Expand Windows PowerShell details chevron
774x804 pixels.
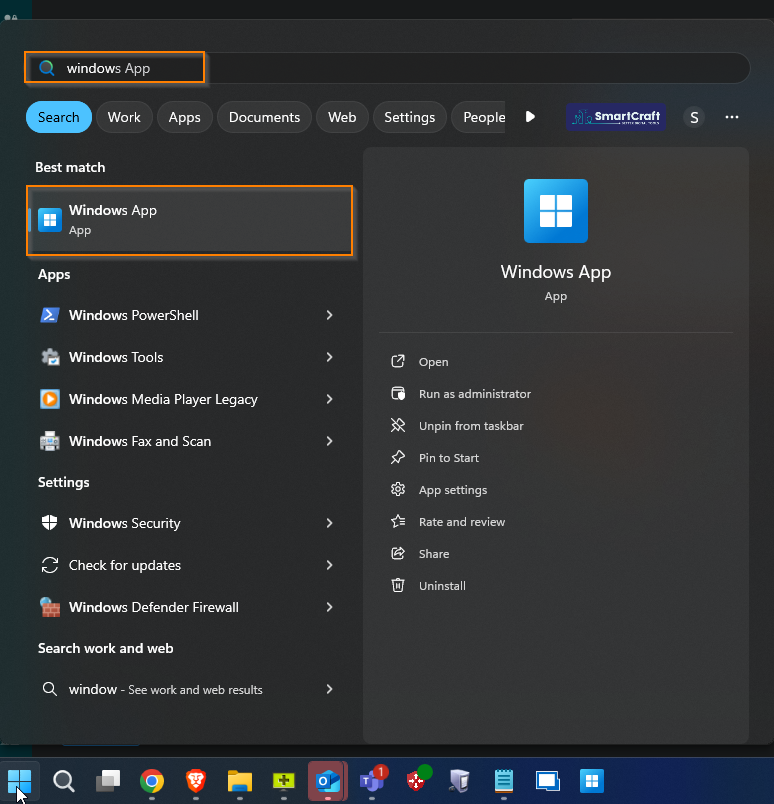tap(329, 315)
